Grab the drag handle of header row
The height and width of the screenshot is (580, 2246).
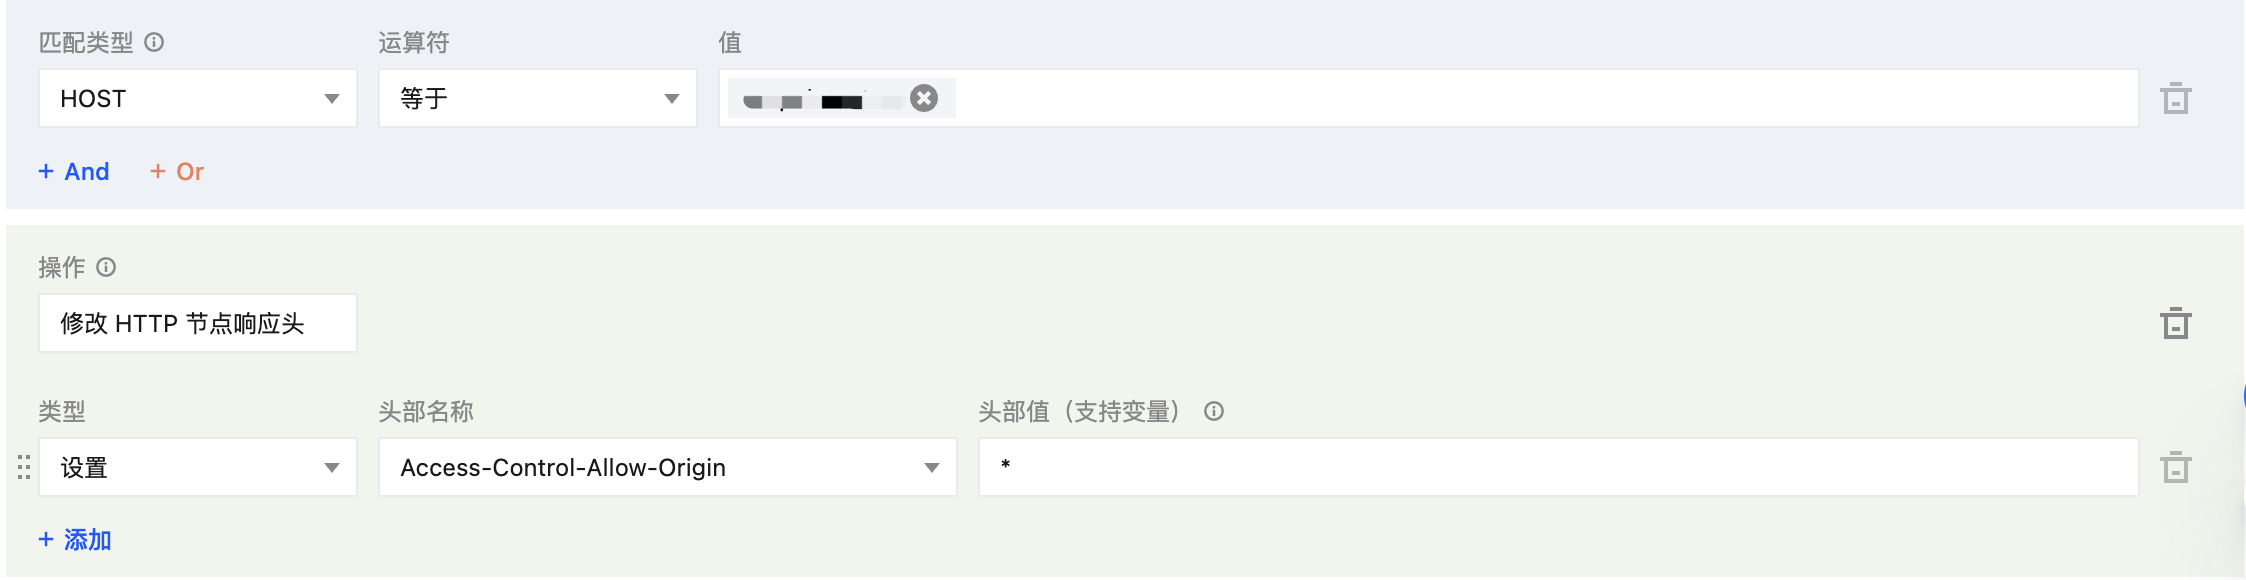24,467
